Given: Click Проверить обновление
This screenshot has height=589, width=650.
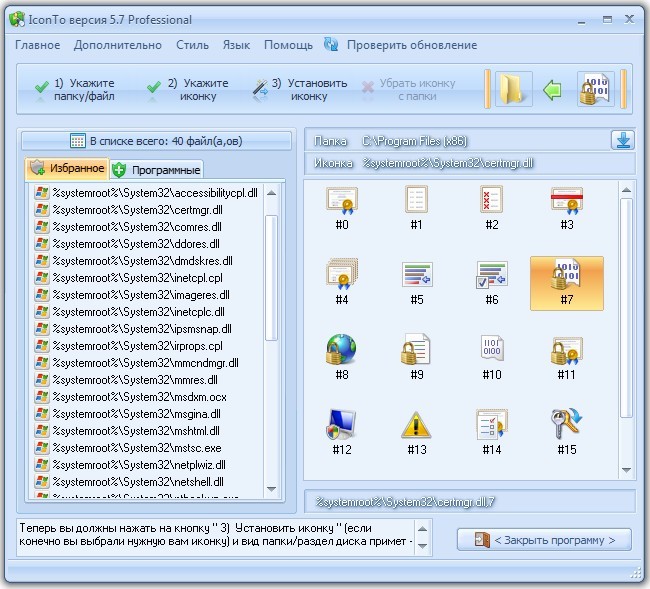Looking at the screenshot, I should [x=412, y=45].
